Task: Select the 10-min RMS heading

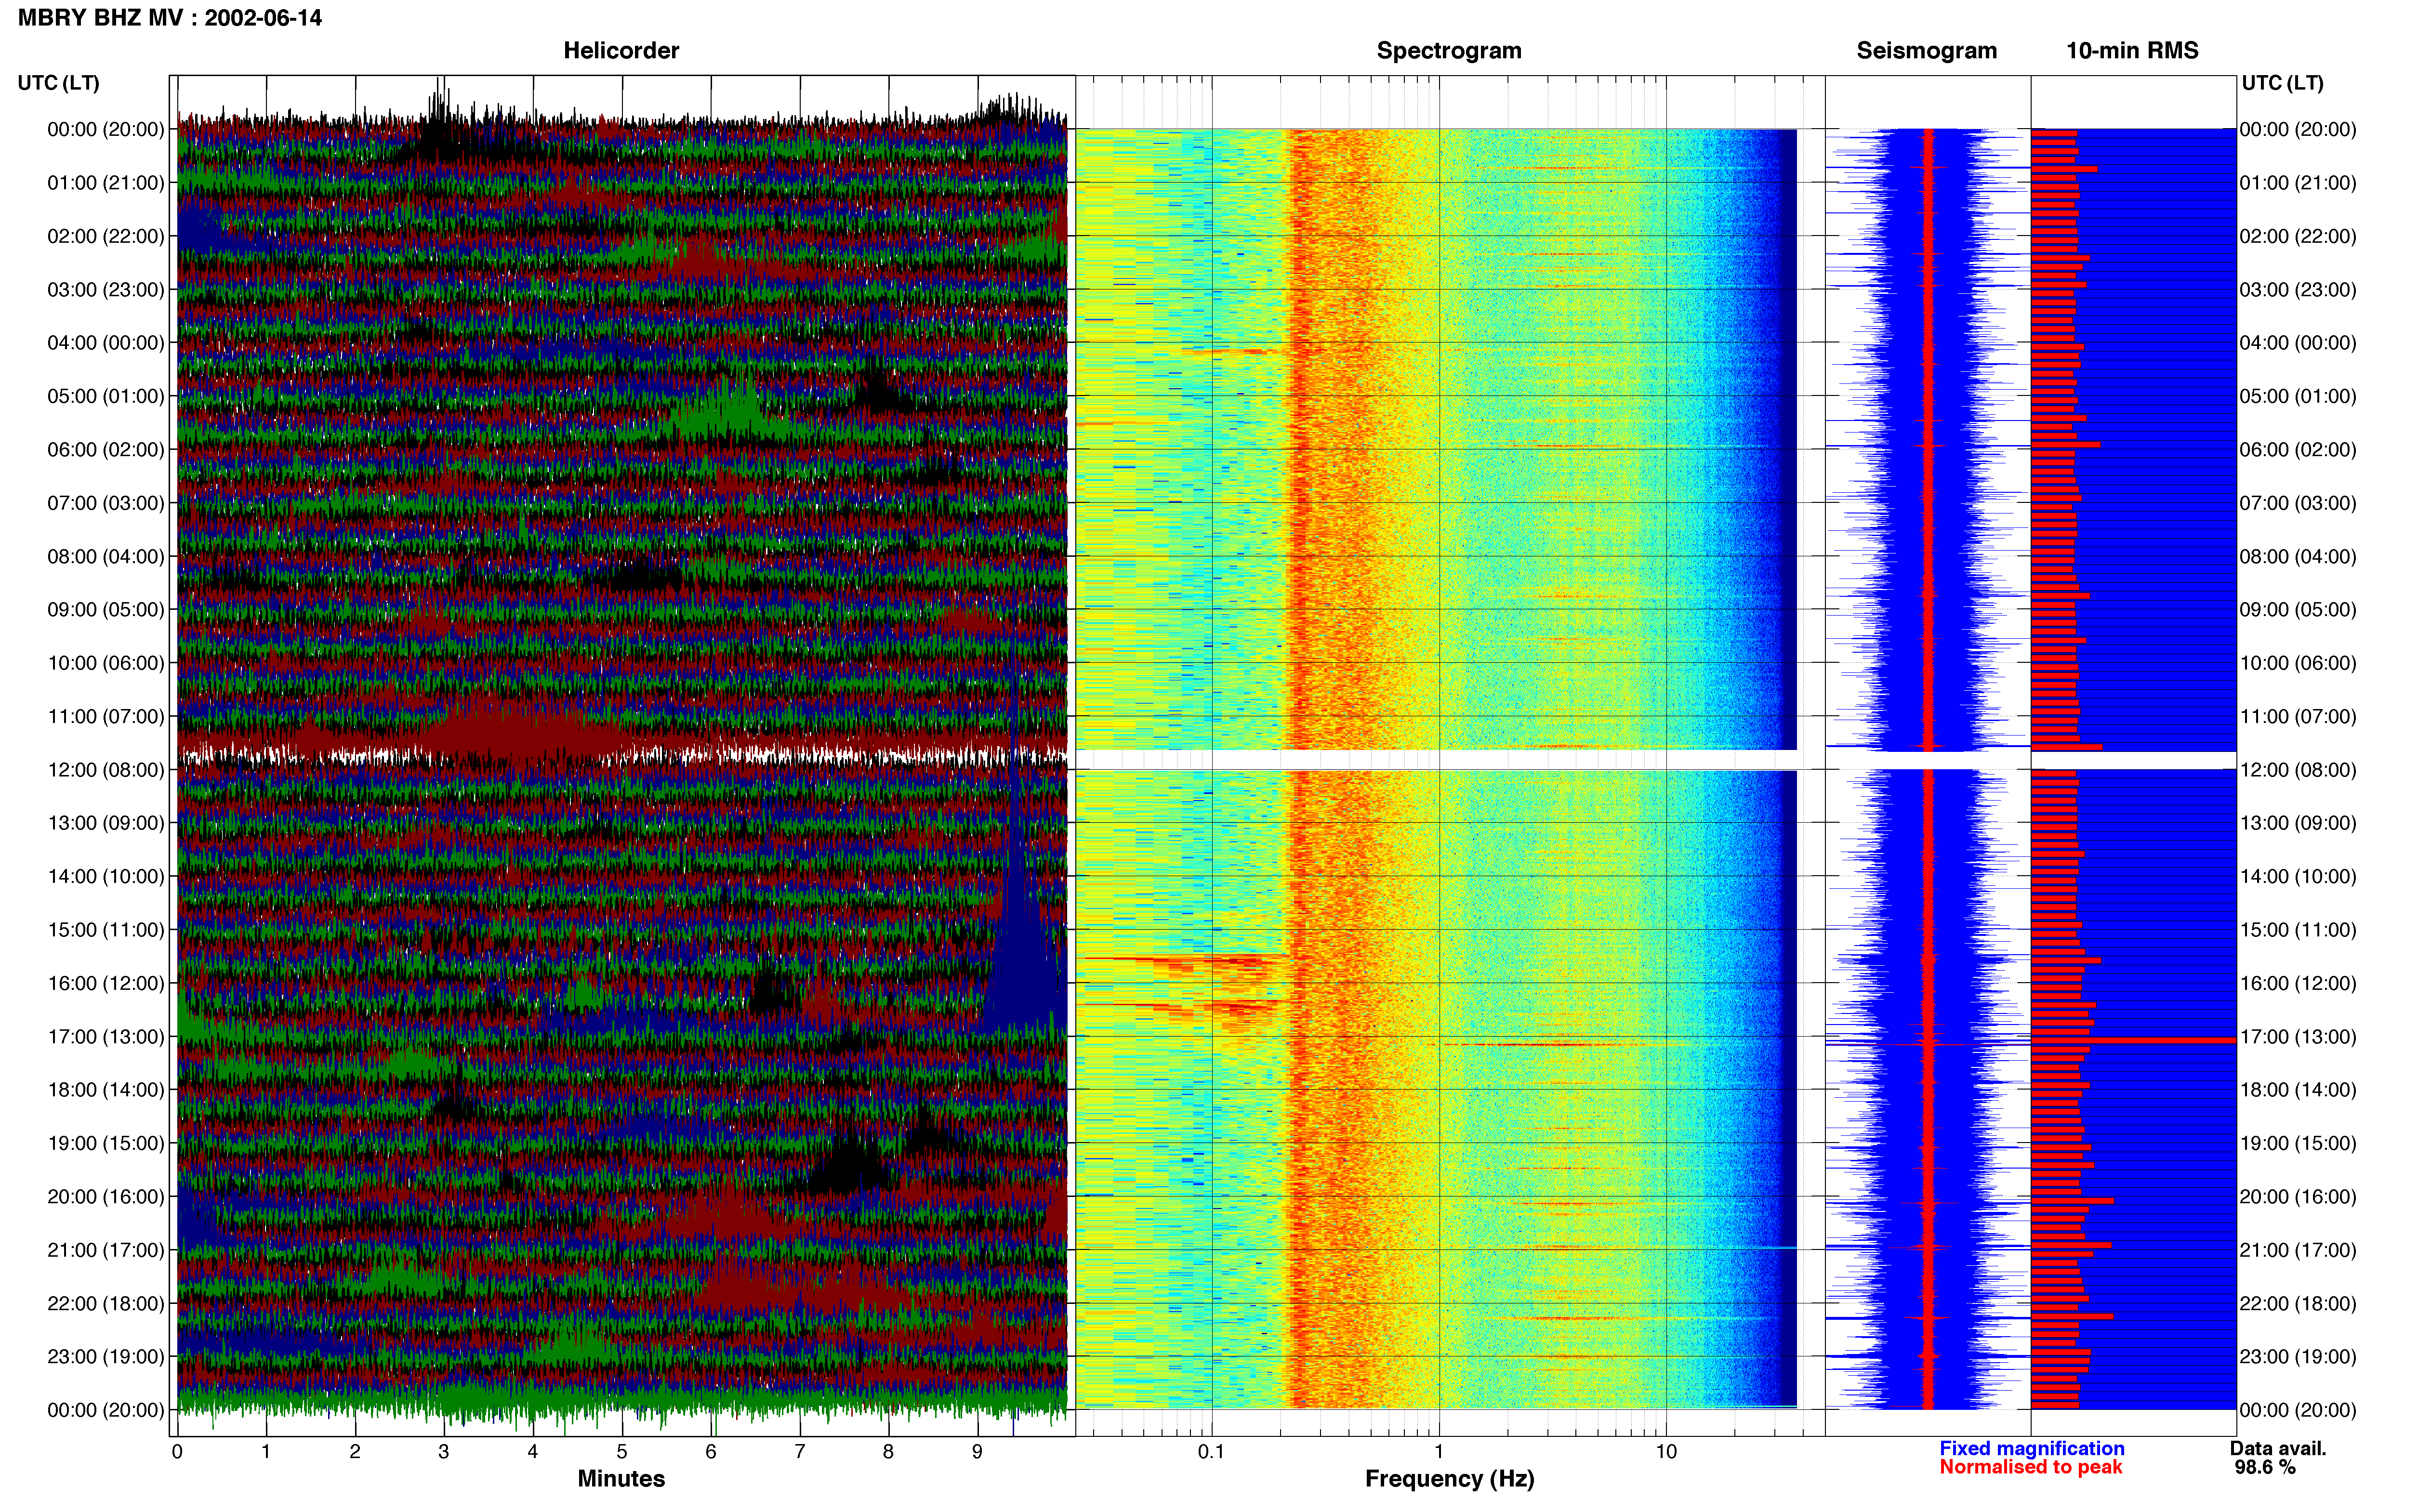Action: pyautogui.click(x=2132, y=51)
